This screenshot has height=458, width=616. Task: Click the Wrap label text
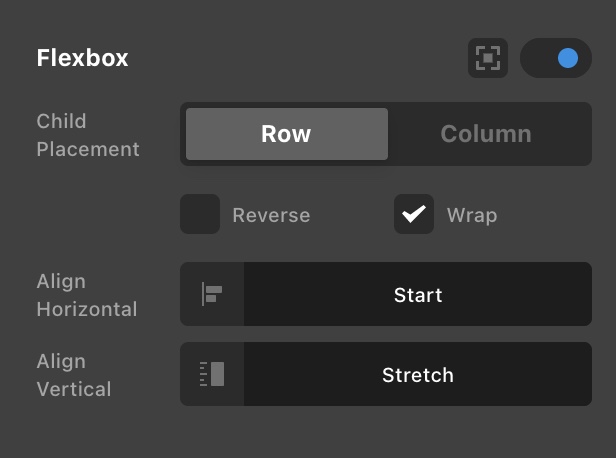pos(472,215)
